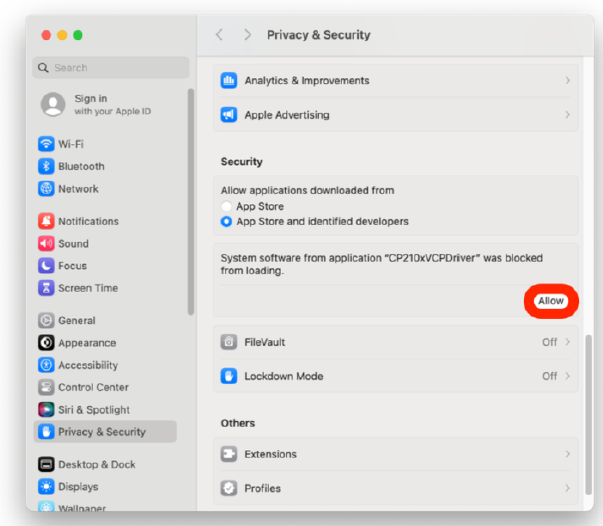Open Lockdown Mode detail chevron

(x=568, y=376)
